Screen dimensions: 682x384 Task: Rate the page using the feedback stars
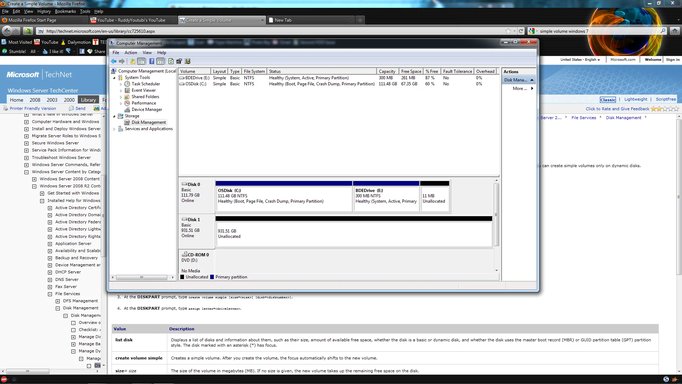(x=665, y=109)
